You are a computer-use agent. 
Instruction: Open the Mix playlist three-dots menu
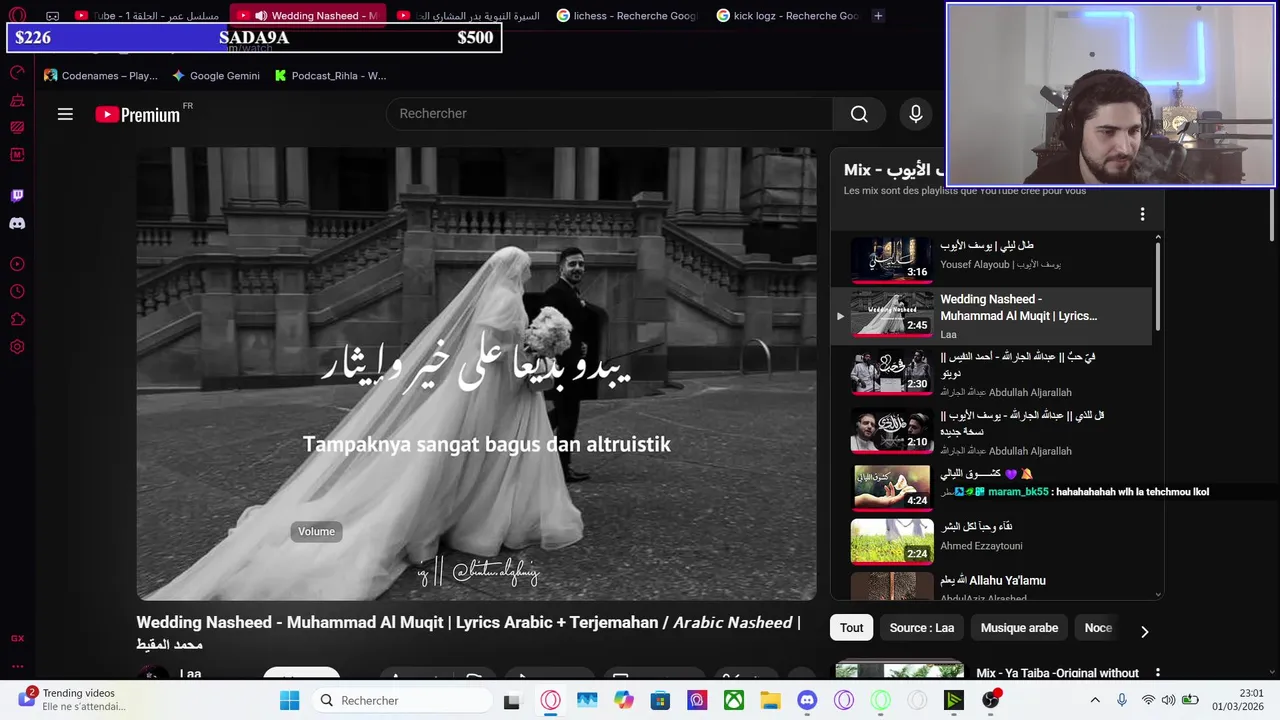point(1142,214)
